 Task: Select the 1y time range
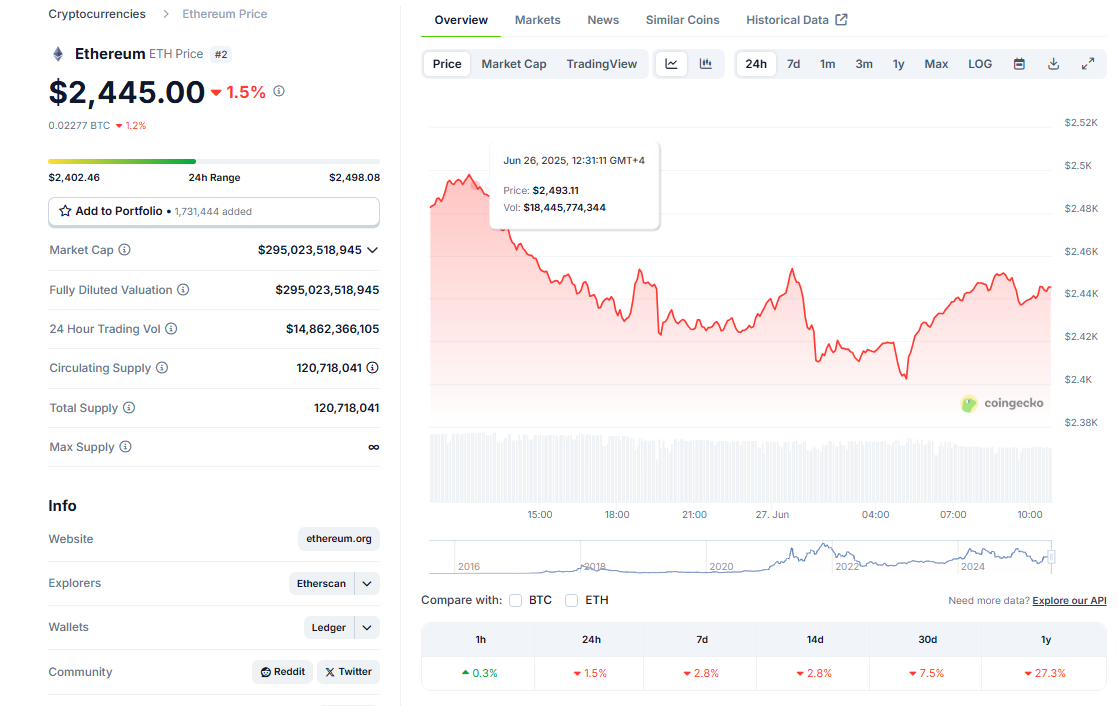[898, 64]
